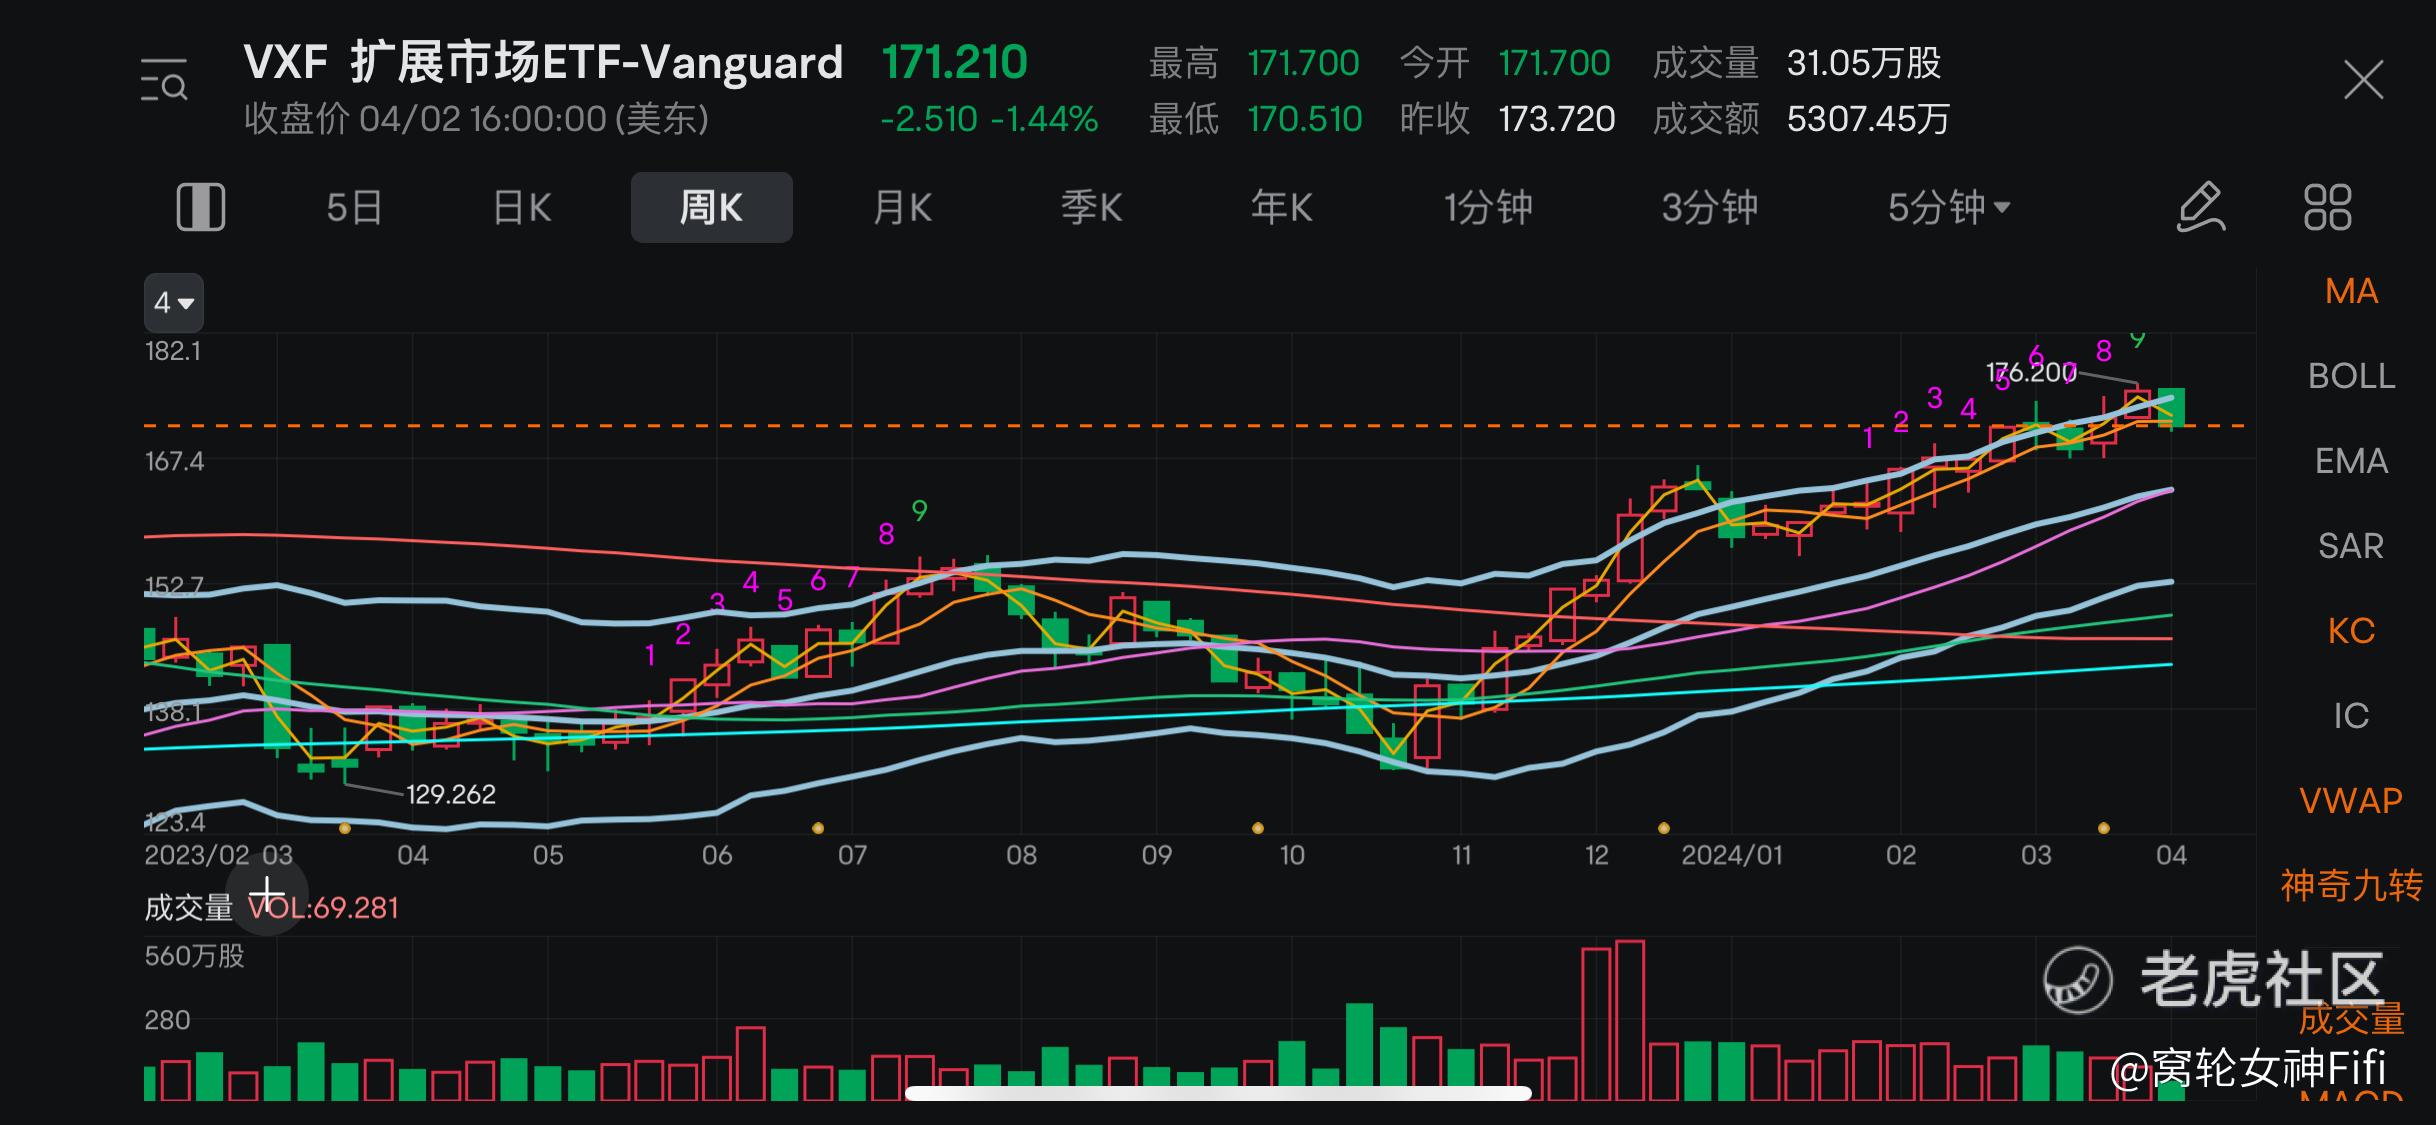The width and height of the screenshot is (2436, 1125).
Task: Tap the yellow event dot near month 10
Action: coord(1258,828)
